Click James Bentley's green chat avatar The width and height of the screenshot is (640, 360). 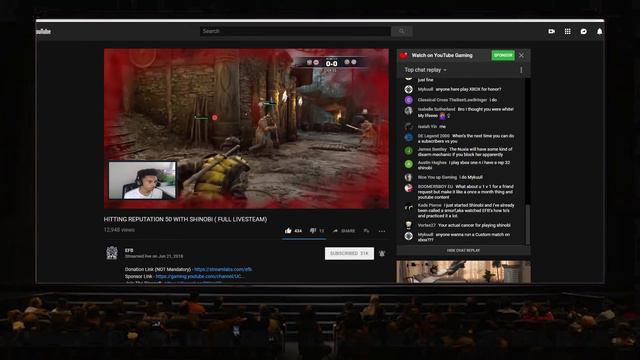click(x=409, y=151)
